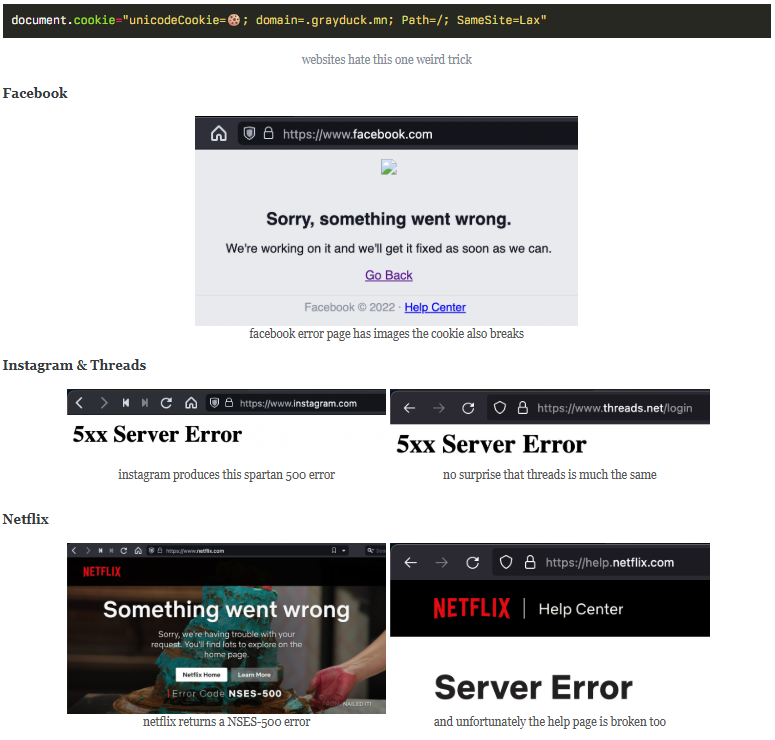The width and height of the screenshot is (775, 740).
Task: Click https://help.netflix.com address field
Action: point(601,563)
